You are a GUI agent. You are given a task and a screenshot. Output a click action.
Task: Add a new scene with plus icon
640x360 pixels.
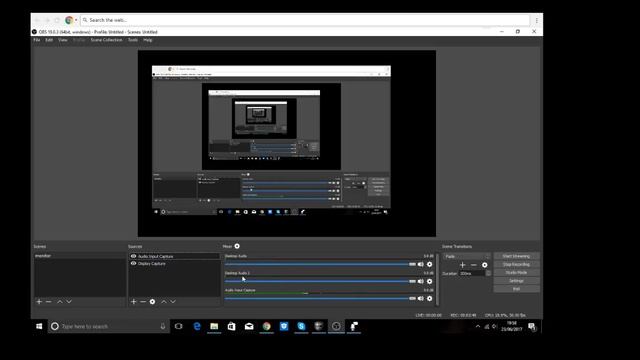[x=39, y=302]
